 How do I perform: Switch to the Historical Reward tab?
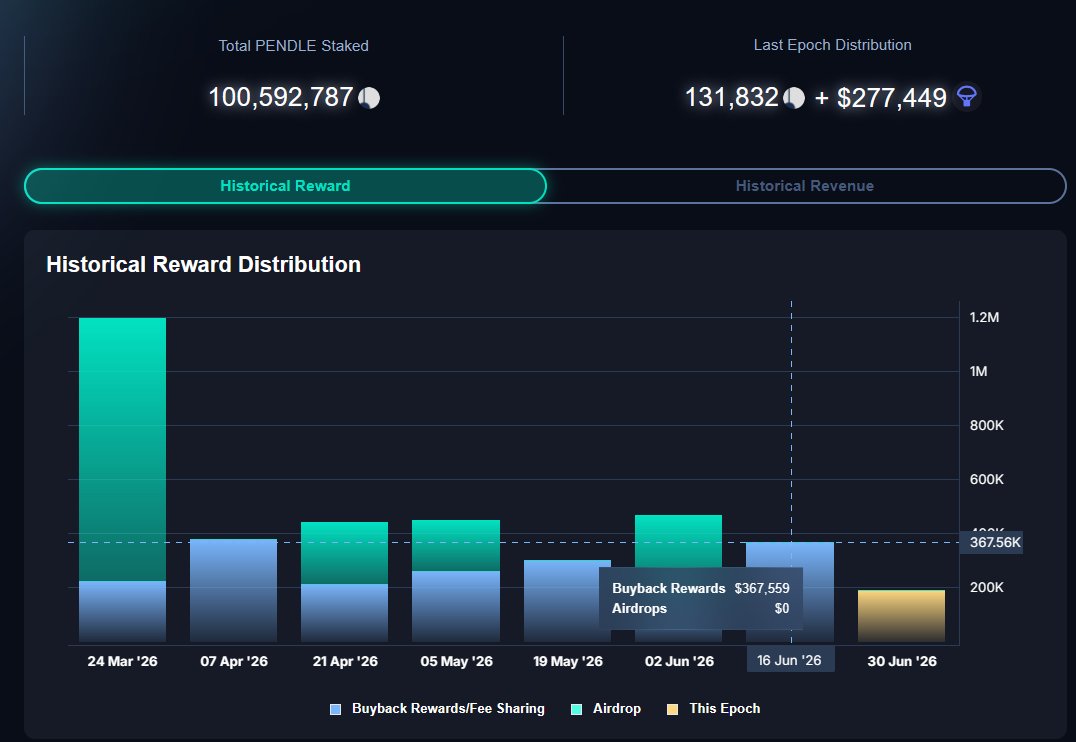click(285, 186)
